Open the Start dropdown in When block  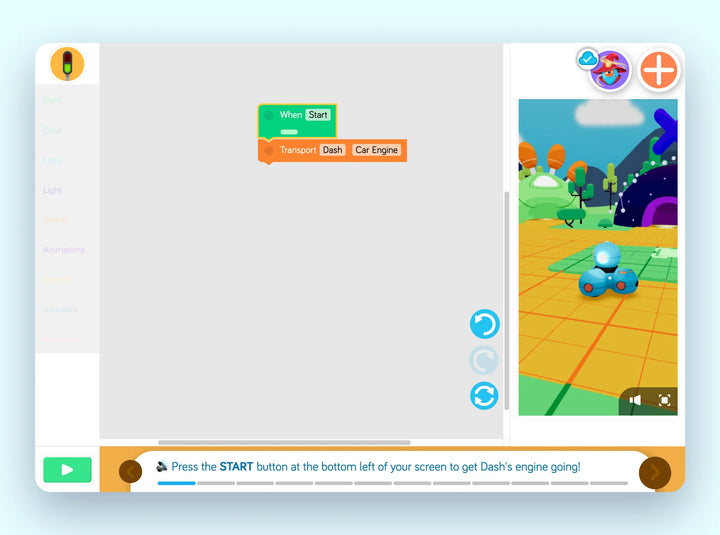[318, 115]
